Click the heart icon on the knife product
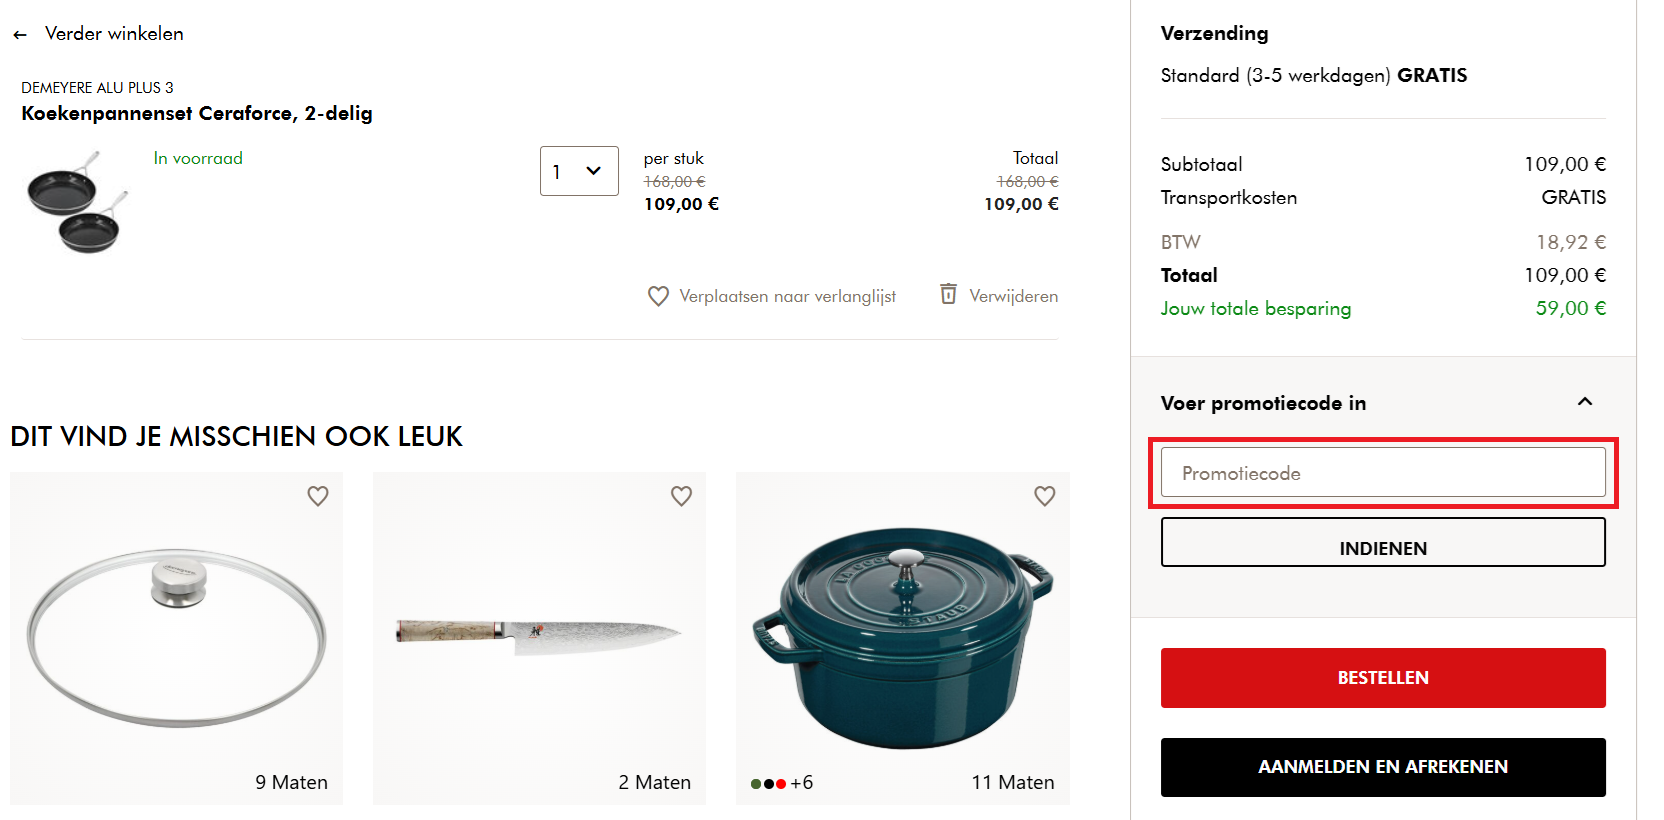 click(681, 496)
